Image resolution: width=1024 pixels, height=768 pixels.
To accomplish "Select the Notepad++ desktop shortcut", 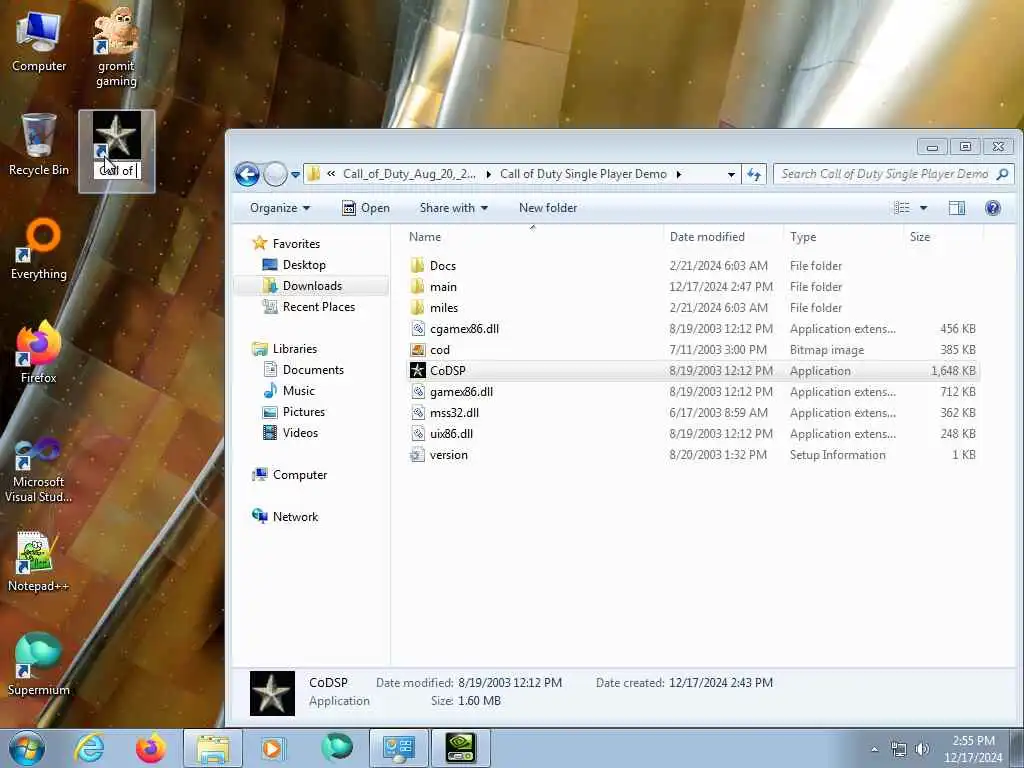I will [x=39, y=562].
